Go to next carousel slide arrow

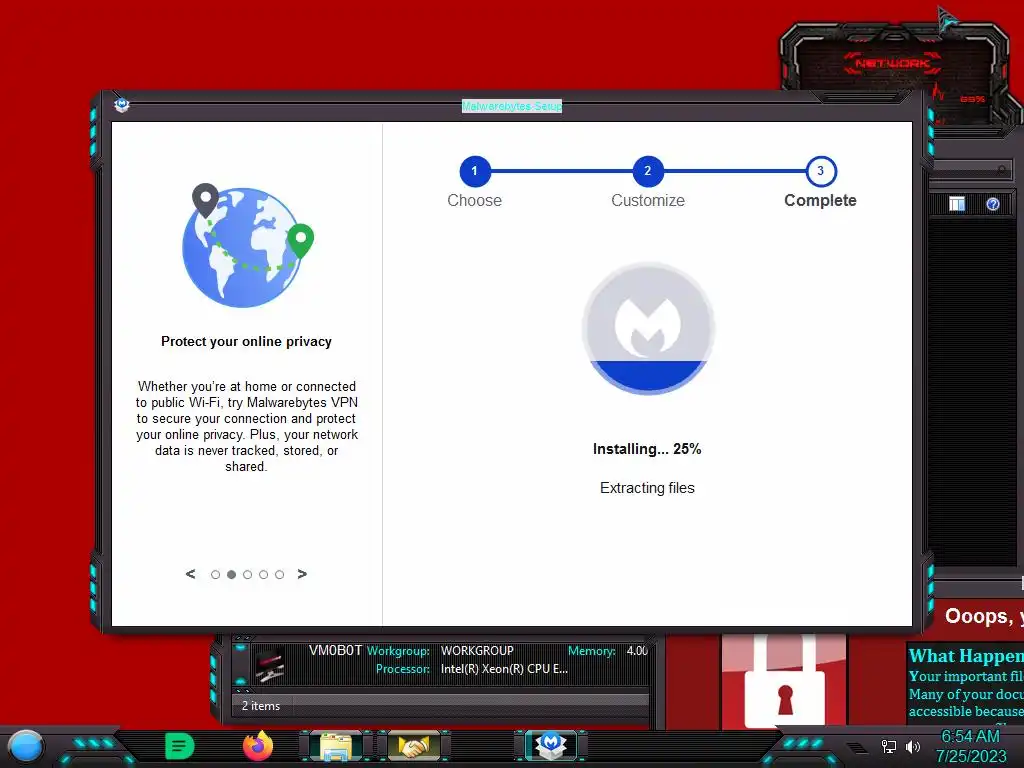point(302,574)
